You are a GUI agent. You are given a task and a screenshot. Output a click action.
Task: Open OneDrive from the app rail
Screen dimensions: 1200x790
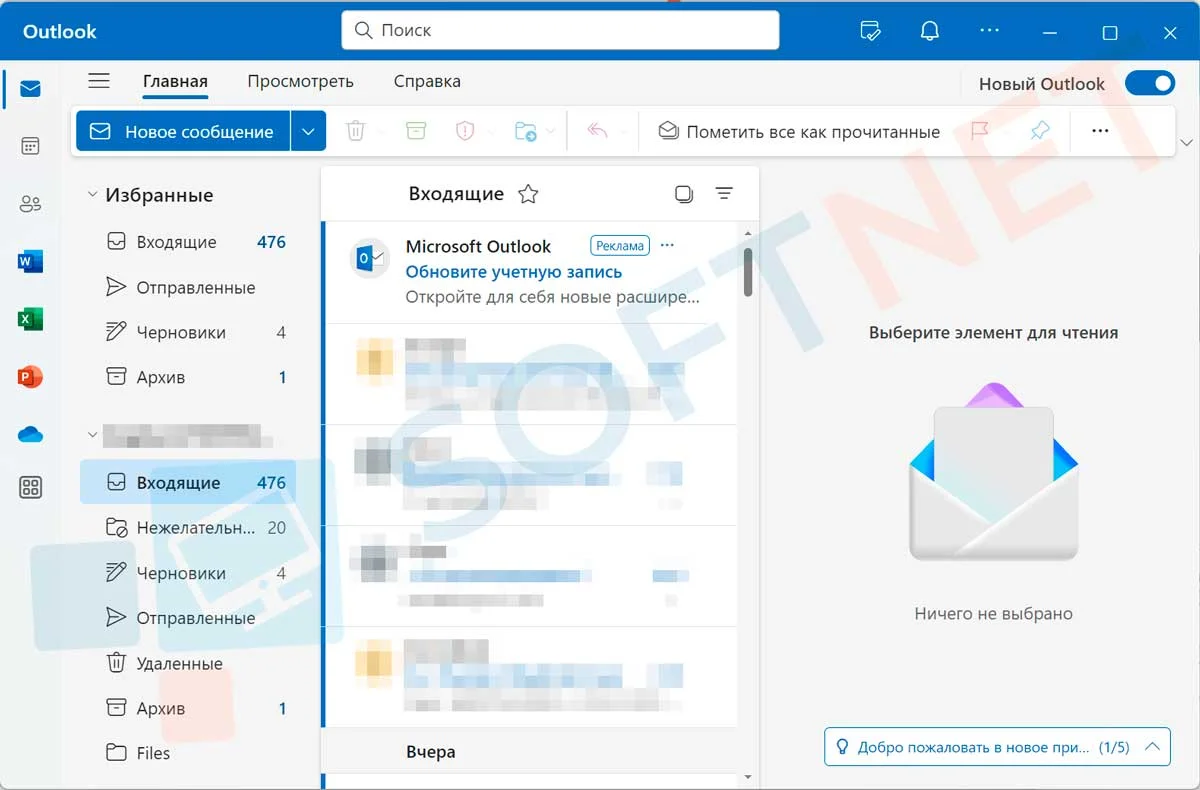30,434
